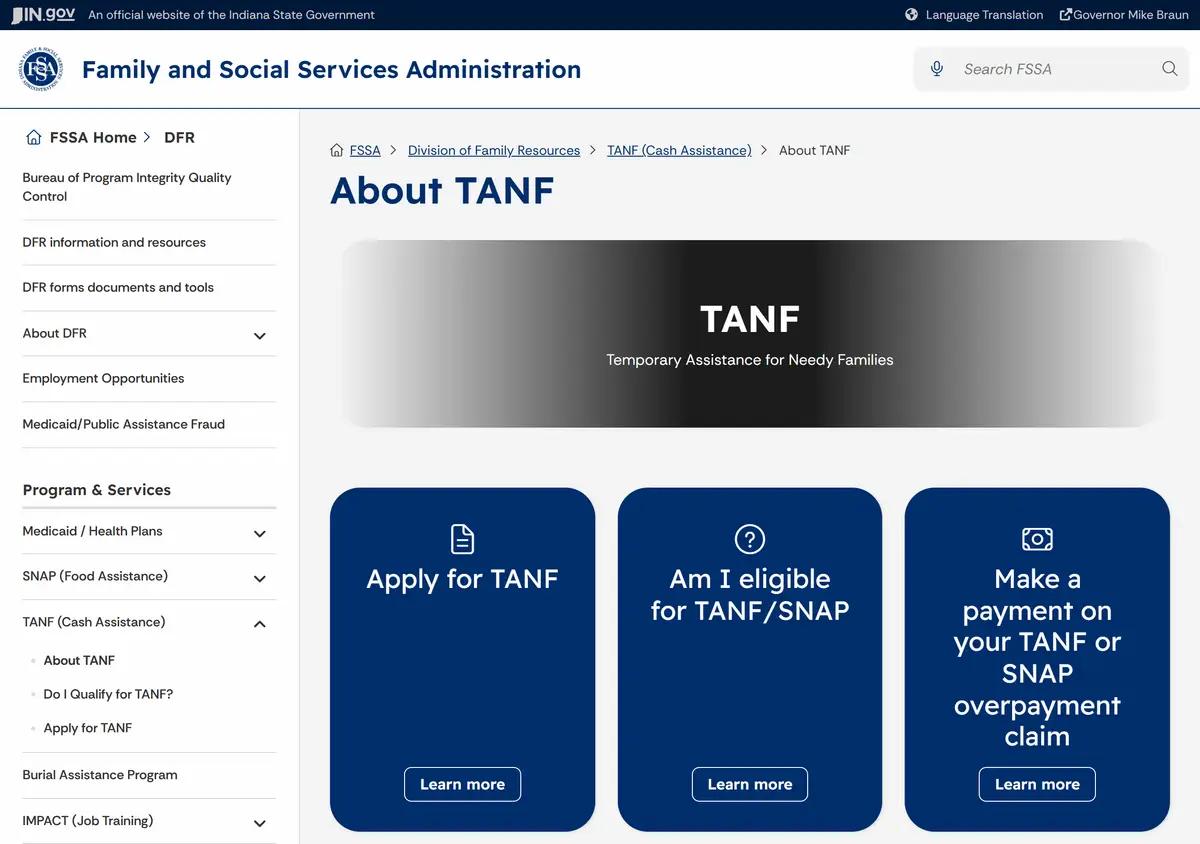Collapse the TANF (Cash Assistance) section

point(260,624)
